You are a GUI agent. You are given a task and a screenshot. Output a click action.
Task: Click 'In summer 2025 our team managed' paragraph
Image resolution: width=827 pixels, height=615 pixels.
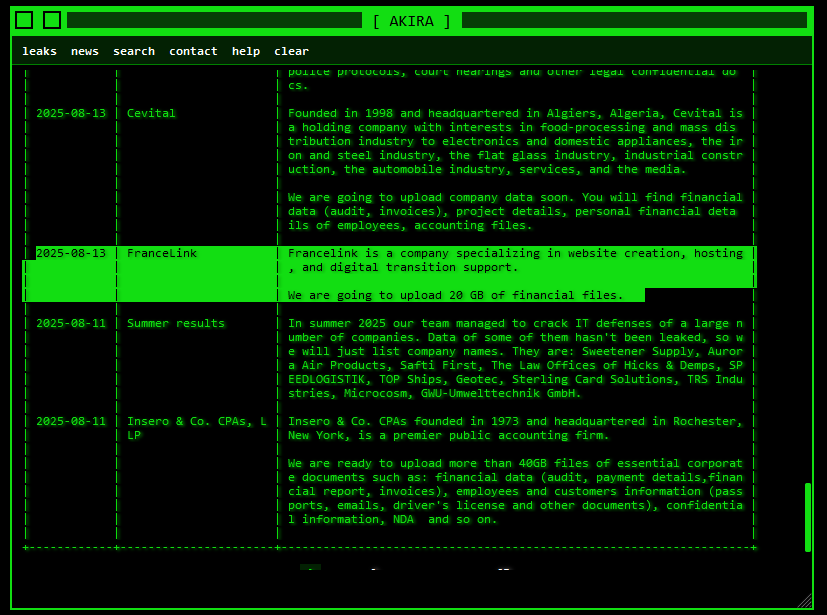pos(515,358)
